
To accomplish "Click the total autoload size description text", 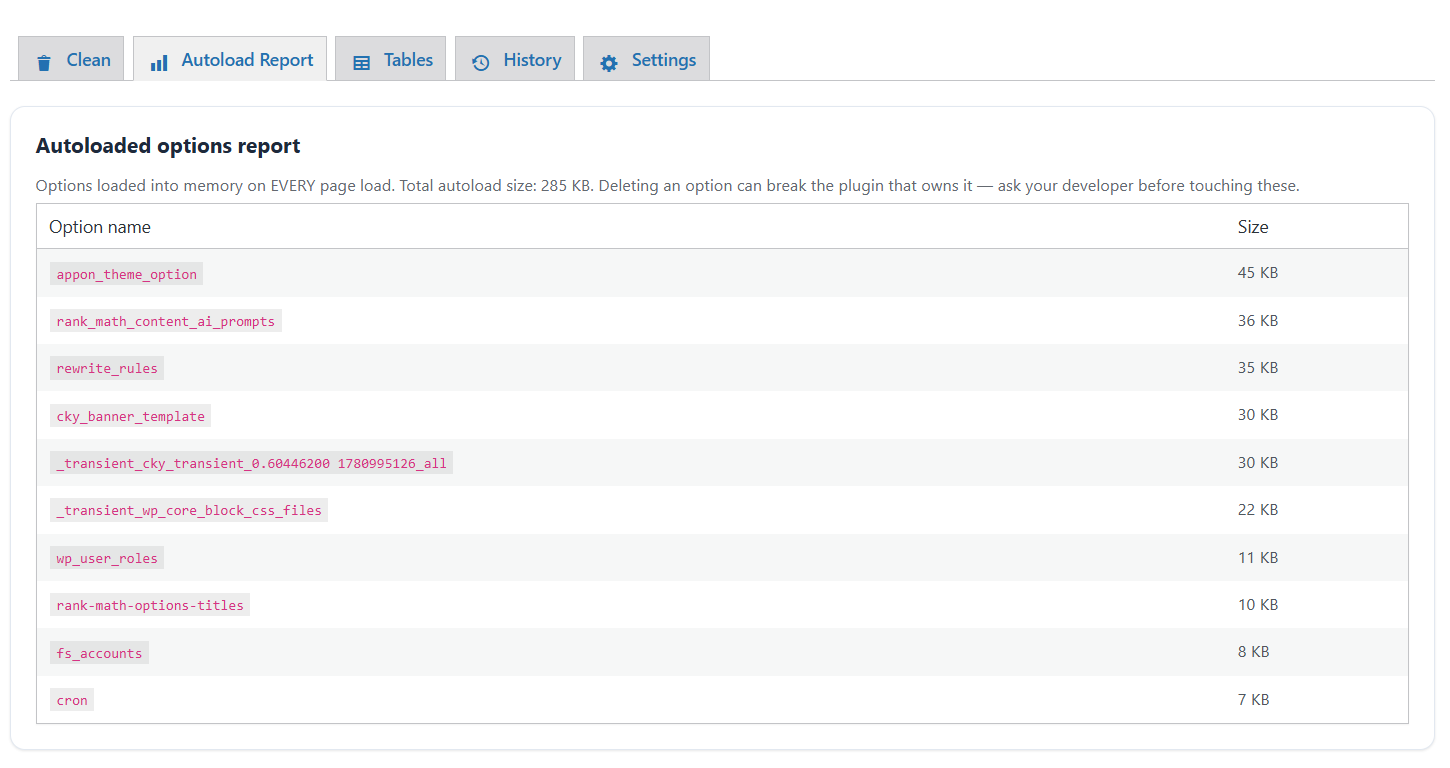I will coord(667,186).
